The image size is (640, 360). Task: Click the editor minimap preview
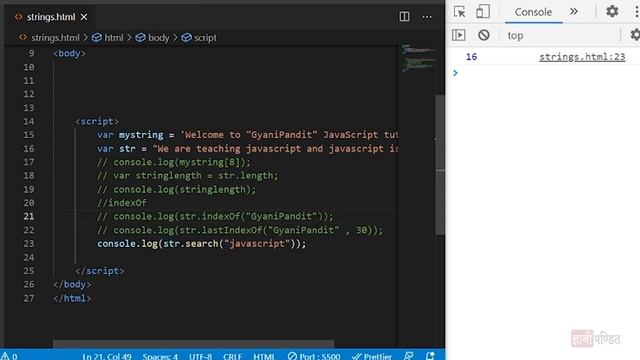pyautogui.click(x=418, y=58)
